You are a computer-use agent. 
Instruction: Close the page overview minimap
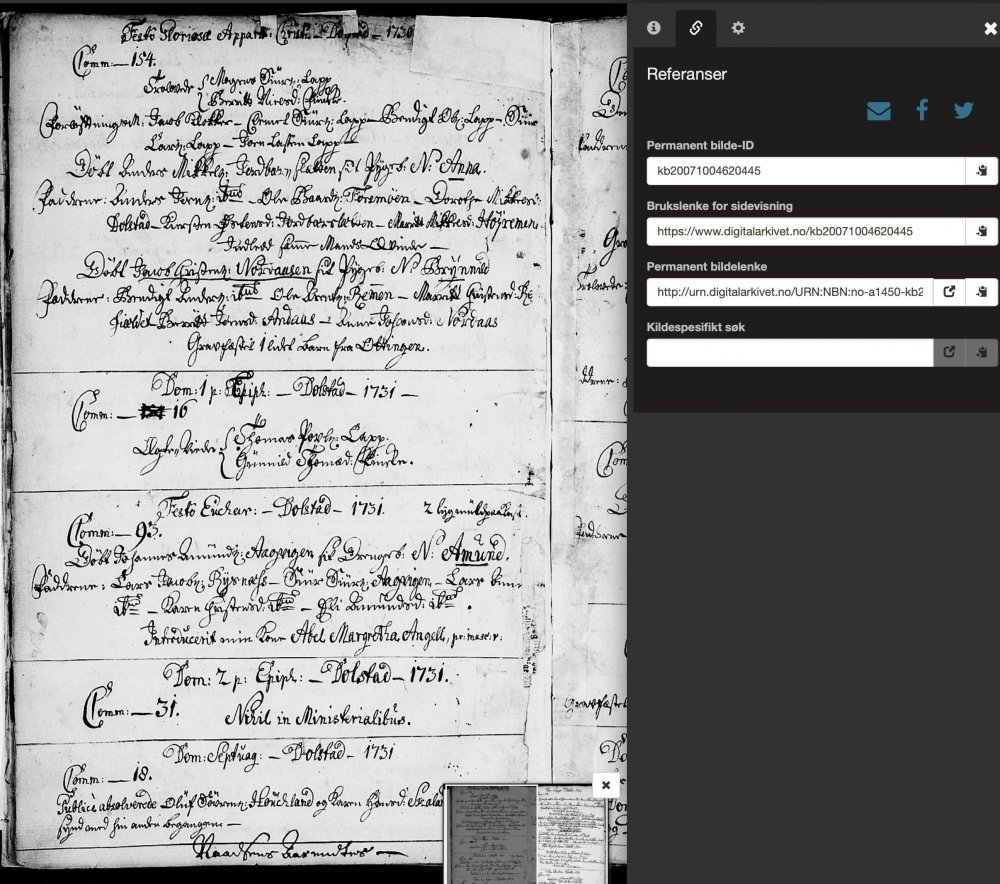(605, 785)
